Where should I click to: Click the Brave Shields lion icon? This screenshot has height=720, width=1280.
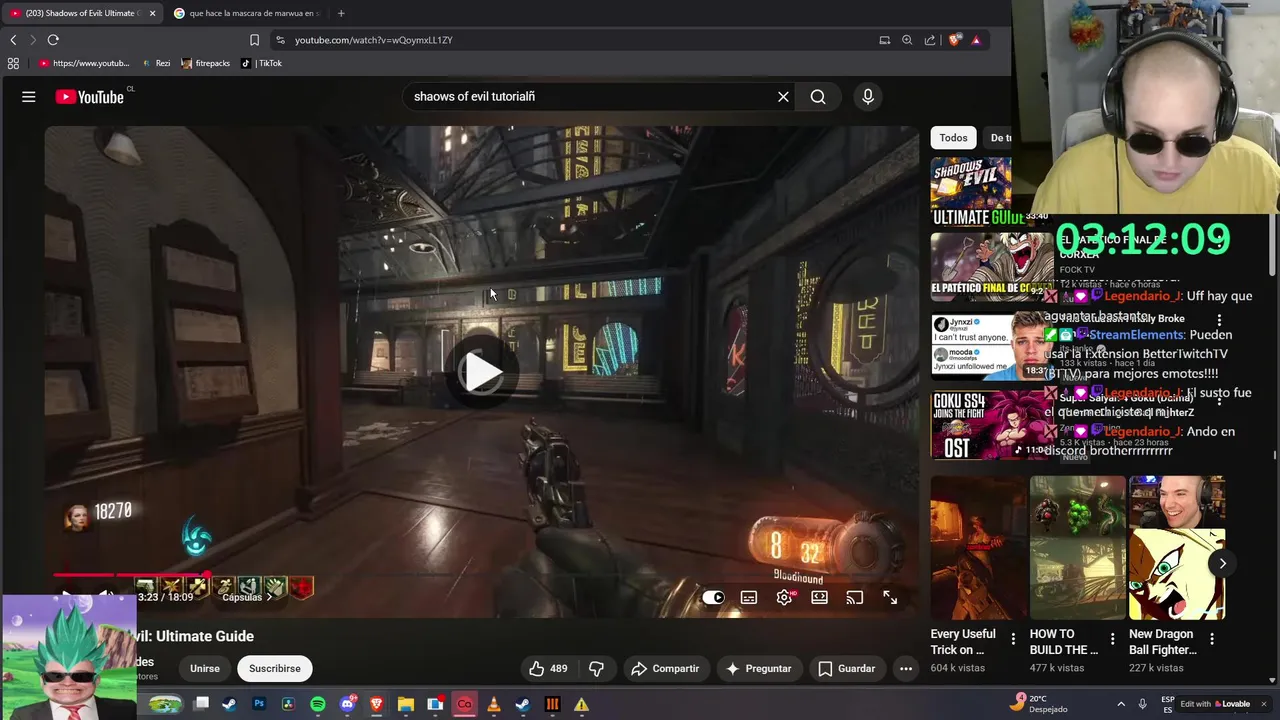point(954,40)
